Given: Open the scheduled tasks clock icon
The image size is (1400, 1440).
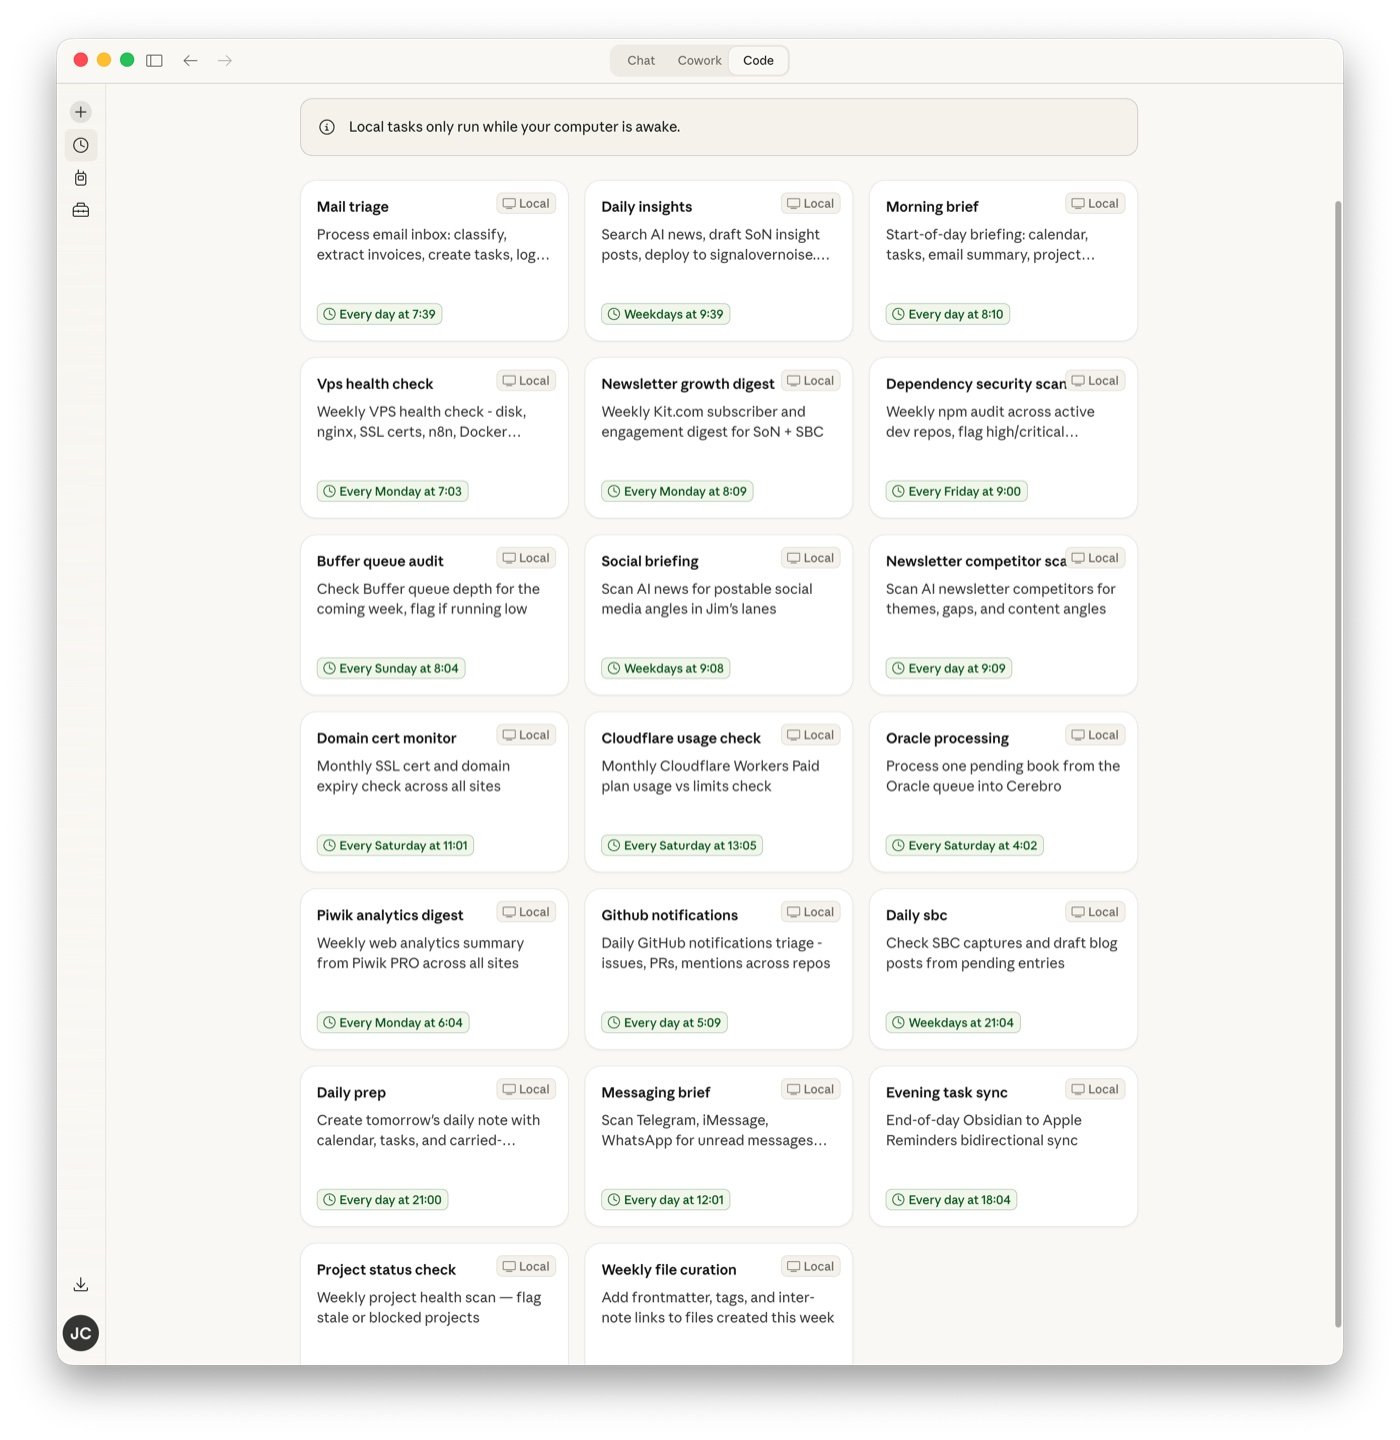Looking at the screenshot, I should [80, 144].
